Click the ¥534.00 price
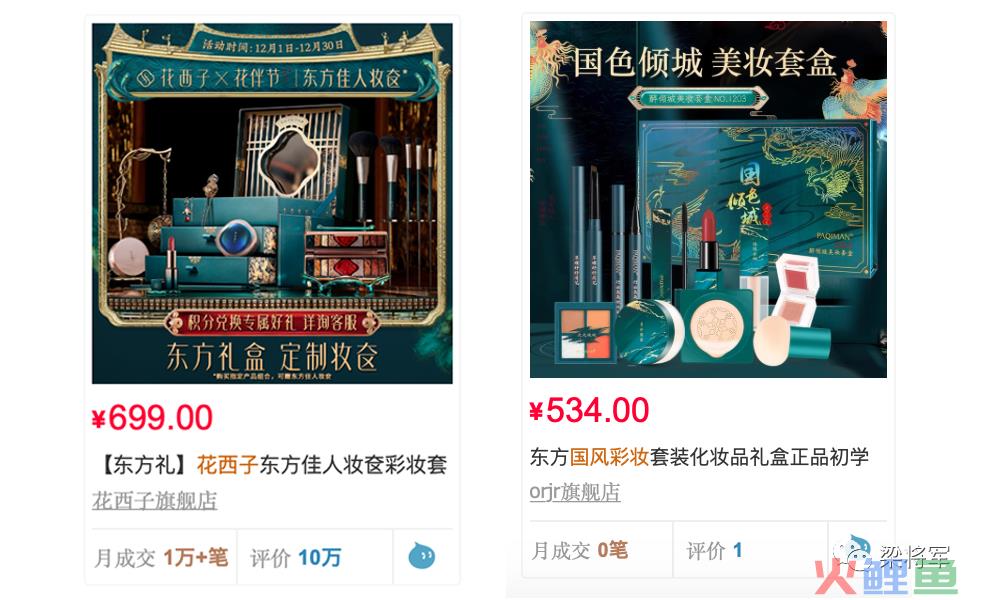 589,410
